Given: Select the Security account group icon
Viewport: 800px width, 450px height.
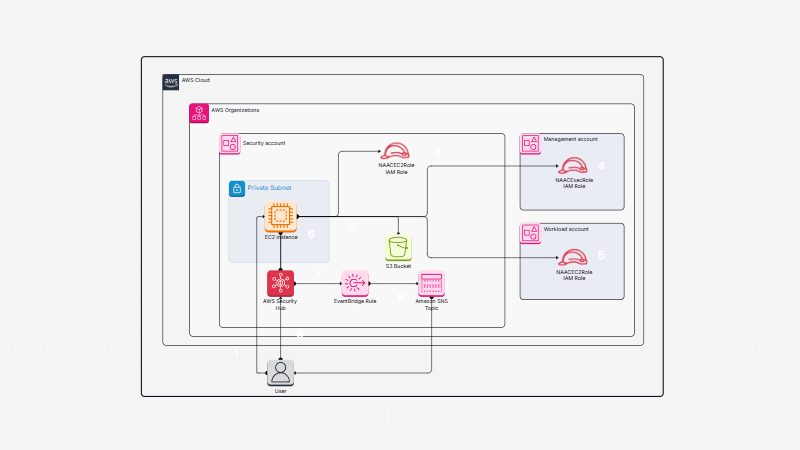Looking at the screenshot, I should (230, 144).
